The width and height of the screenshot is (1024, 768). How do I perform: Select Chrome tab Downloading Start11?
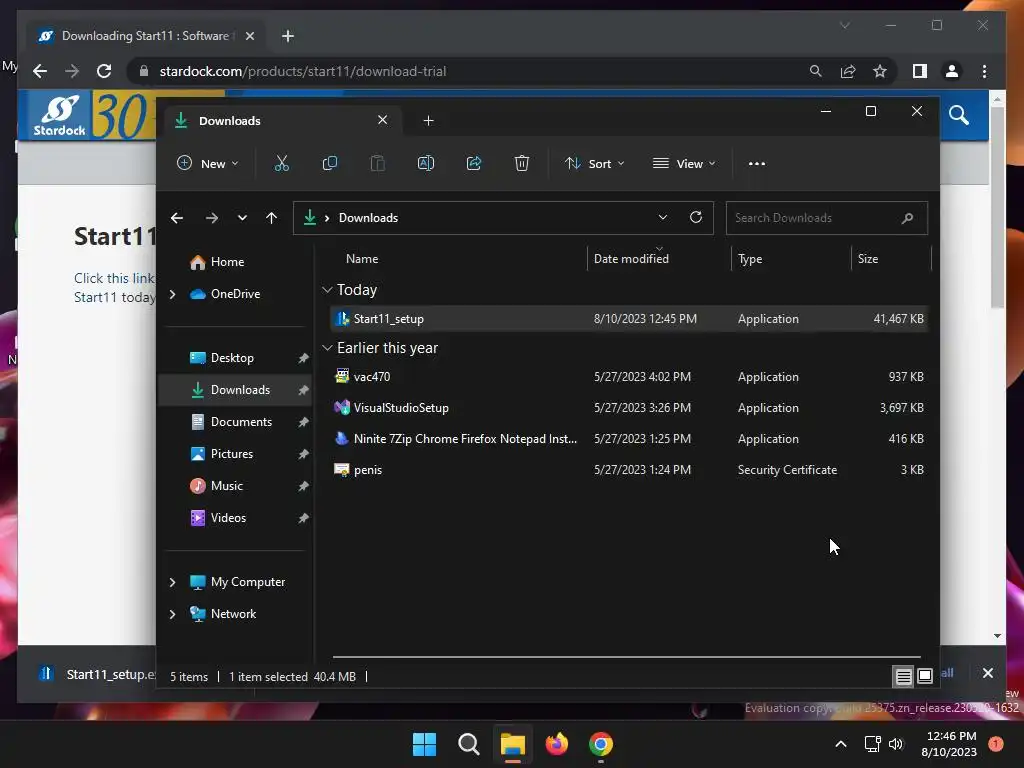pos(145,36)
